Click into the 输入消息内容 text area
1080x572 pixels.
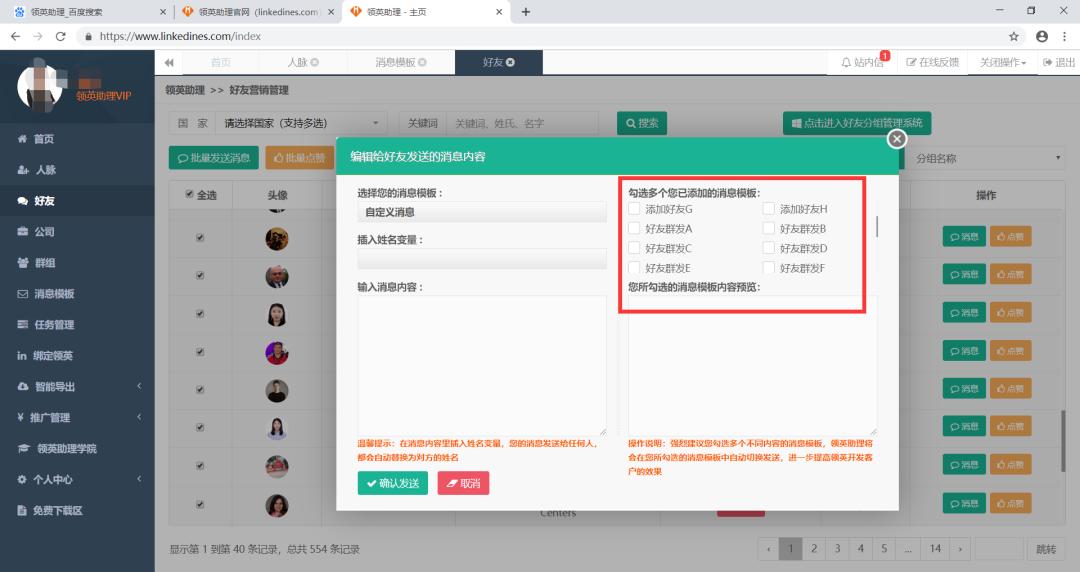[481, 365]
